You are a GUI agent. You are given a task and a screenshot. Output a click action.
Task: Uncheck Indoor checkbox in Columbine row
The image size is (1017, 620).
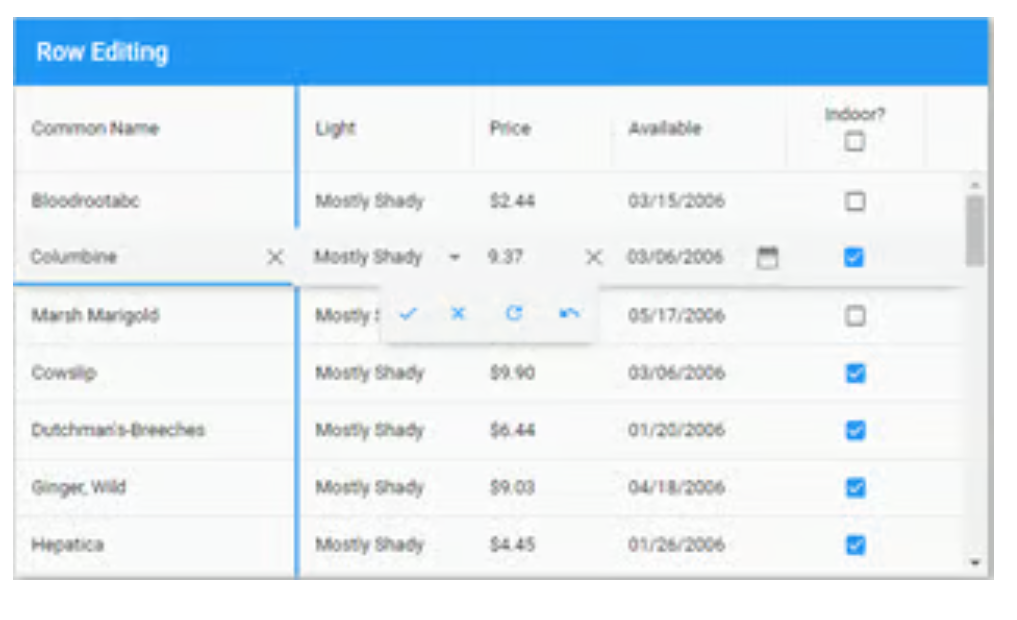tap(854, 258)
